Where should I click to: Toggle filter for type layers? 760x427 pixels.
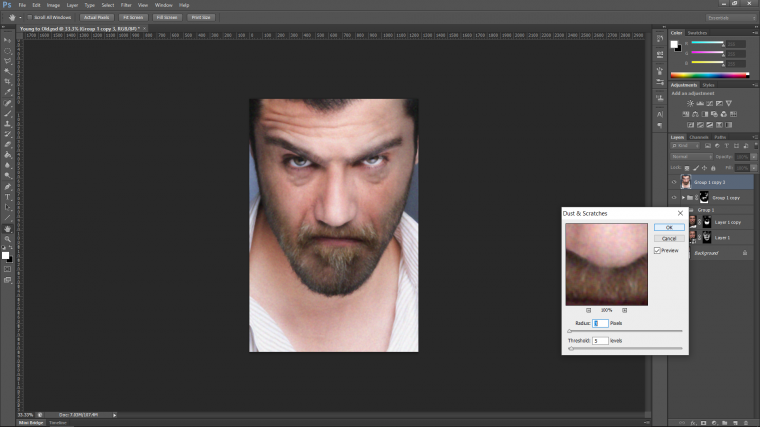[x=727, y=146]
